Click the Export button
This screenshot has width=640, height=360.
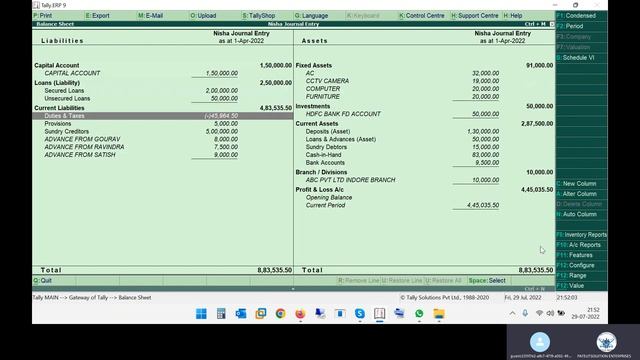pos(98,16)
